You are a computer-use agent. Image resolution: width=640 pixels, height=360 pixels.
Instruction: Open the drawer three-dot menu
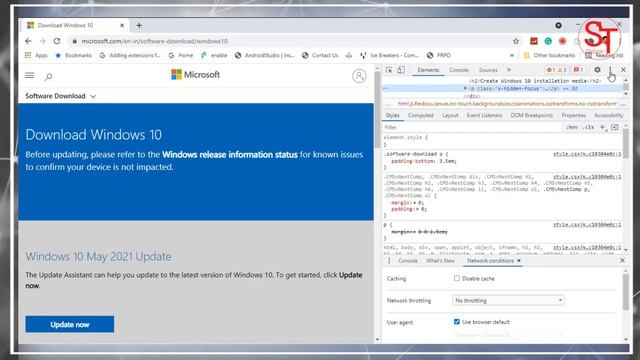pyautogui.click(x=389, y=260)
